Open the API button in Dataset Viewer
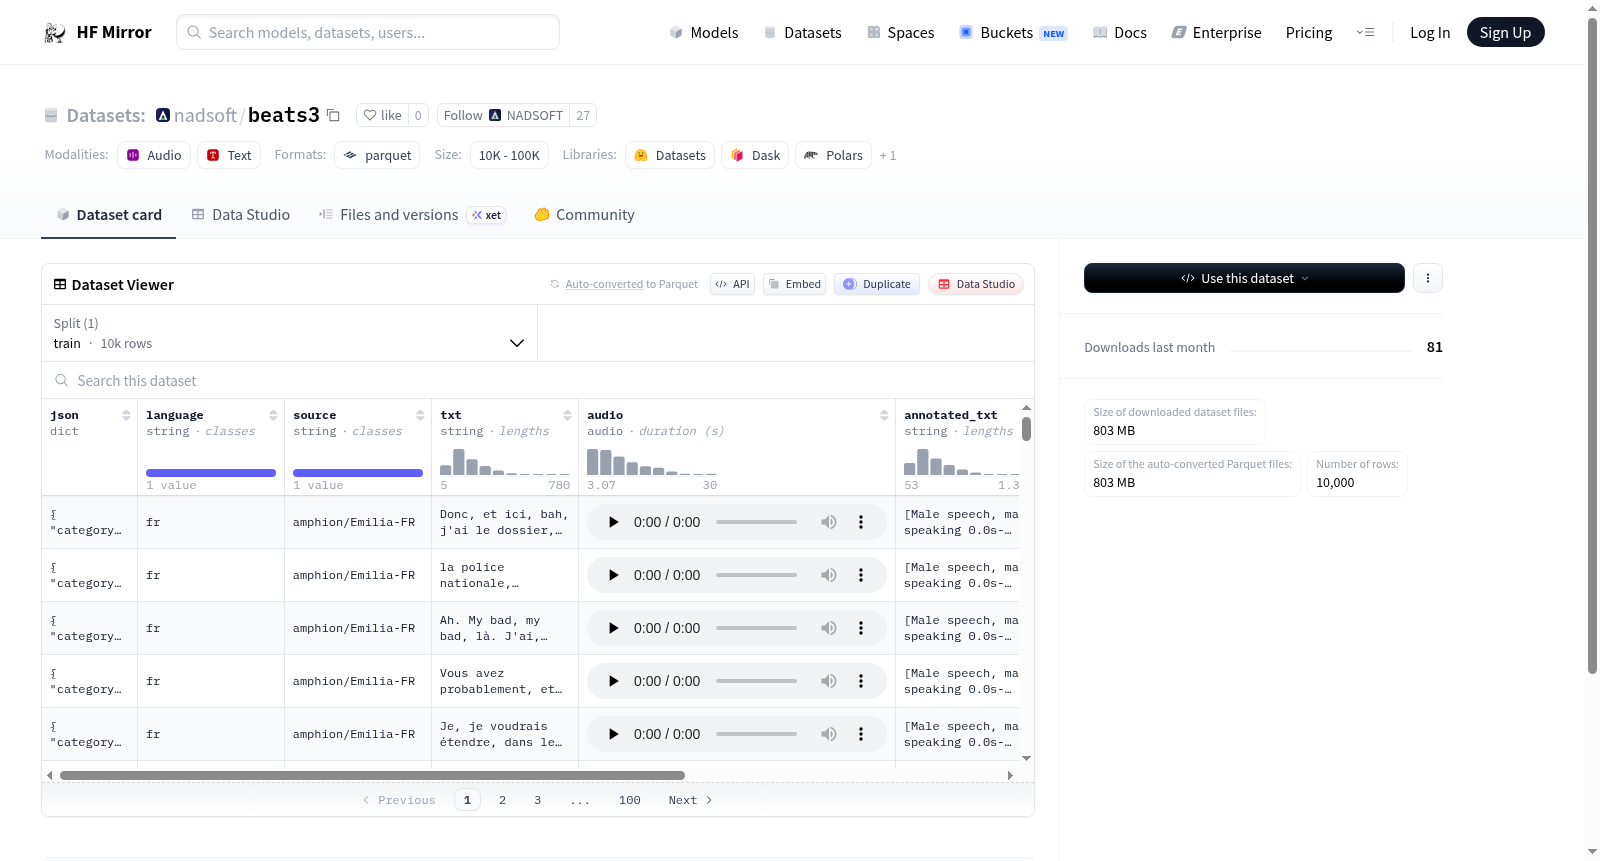Image resolution: width=1600 pixels, height=861 pixels. pos(732,284)
